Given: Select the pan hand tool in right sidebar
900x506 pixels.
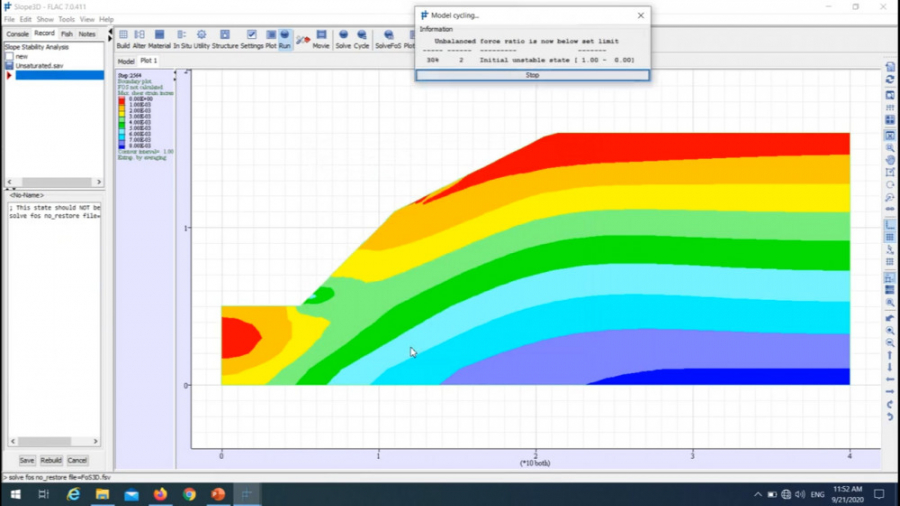Looking at the screenshot, I should pyautogui.click(x=890, y=160).
